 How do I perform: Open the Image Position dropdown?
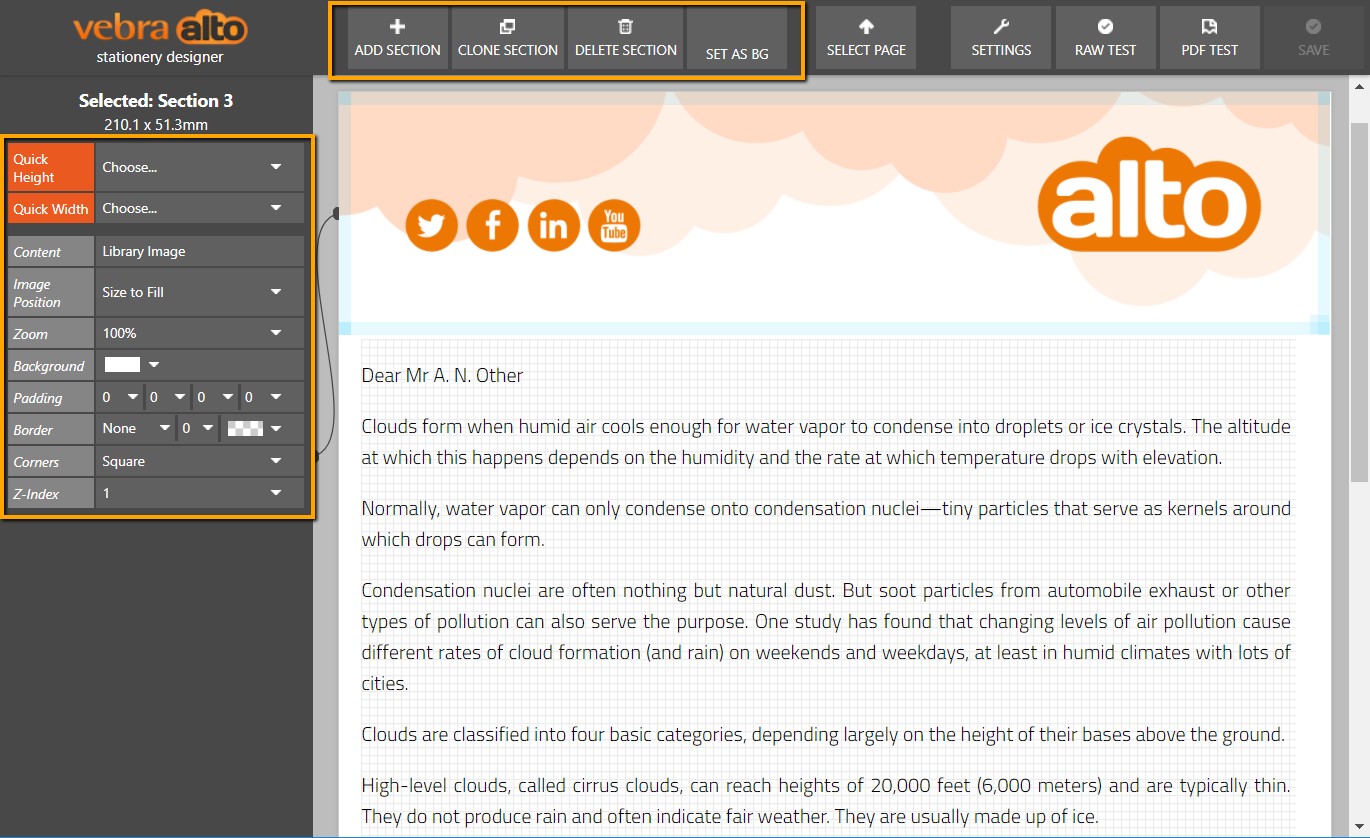(199, 292)
